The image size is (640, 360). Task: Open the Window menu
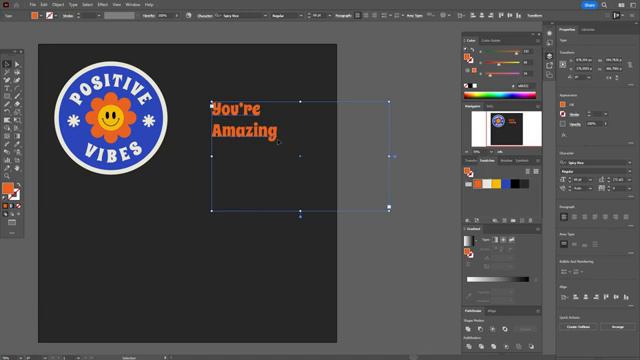[x=133, y=5]
